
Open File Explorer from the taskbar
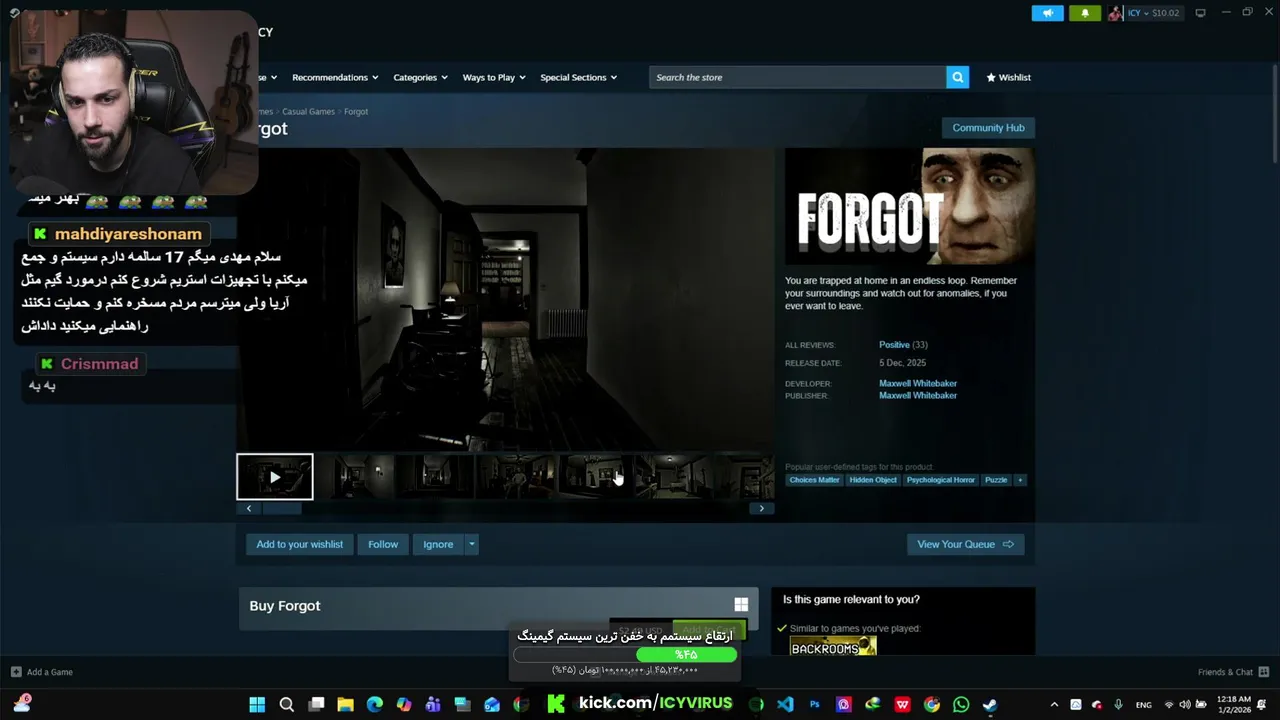(345, 704)
